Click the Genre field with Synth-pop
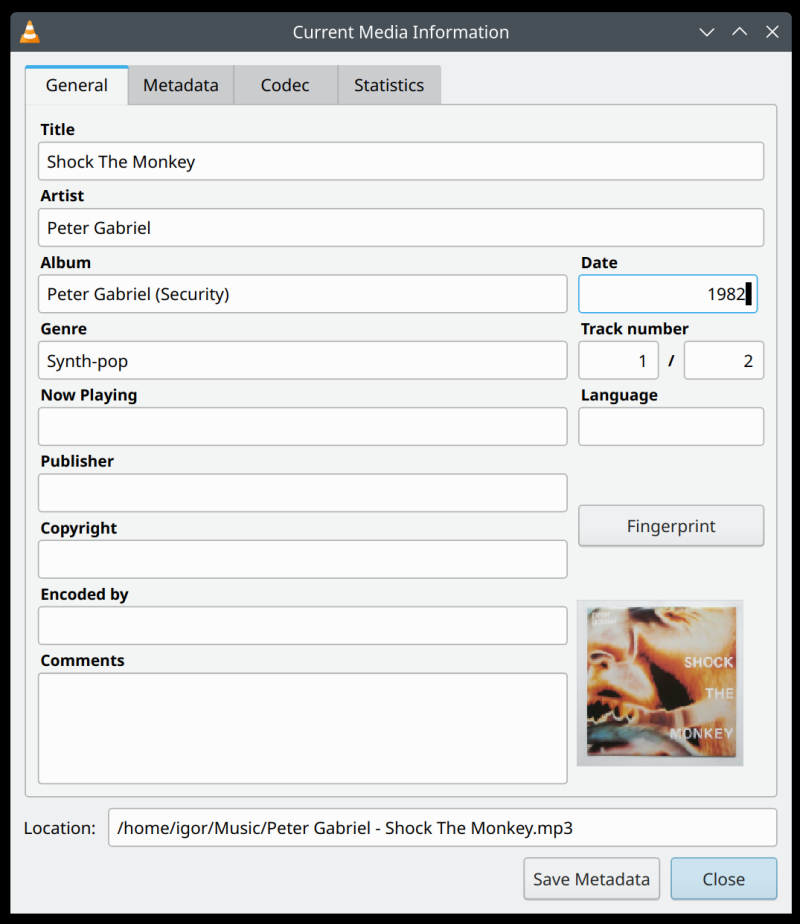The width and height of the screenshot is (800, 924). point(300,360)
